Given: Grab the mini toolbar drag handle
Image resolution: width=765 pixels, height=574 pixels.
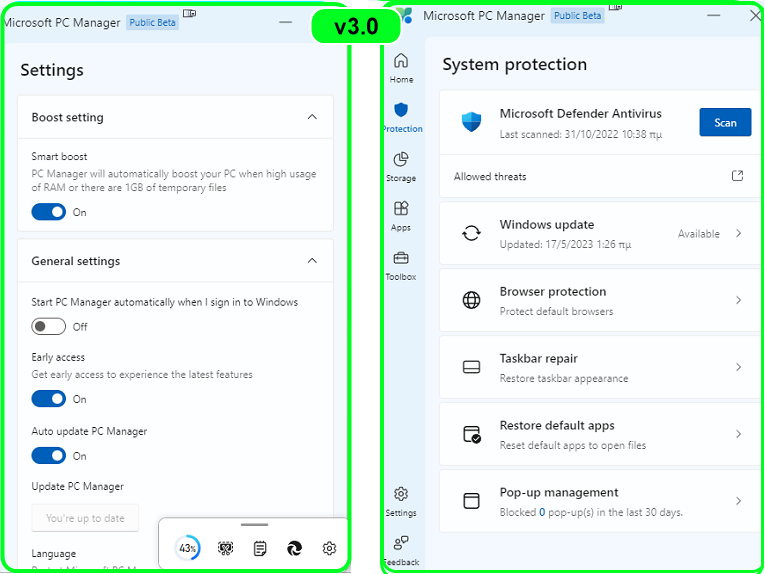Looking at the screenshot, I should (254, 525).
